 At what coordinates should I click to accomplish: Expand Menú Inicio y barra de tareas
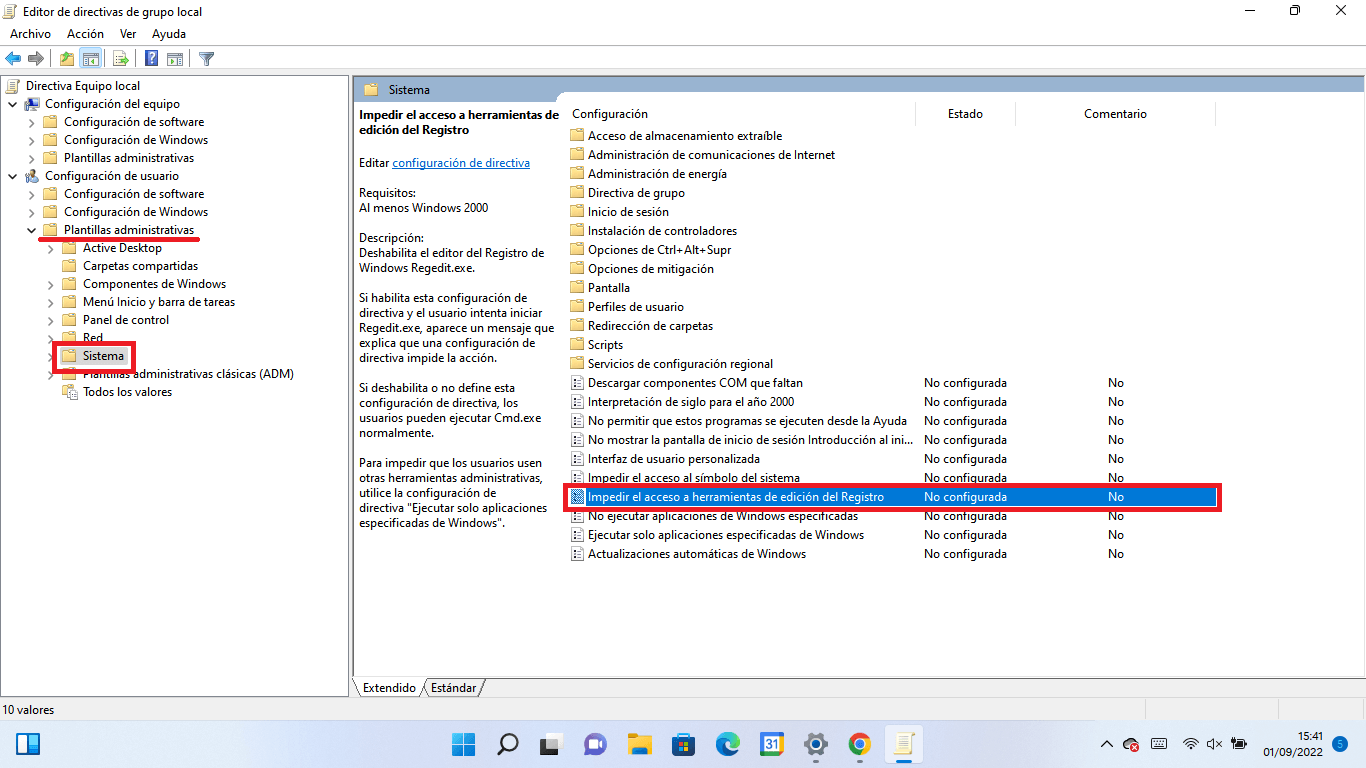[50, 302]
